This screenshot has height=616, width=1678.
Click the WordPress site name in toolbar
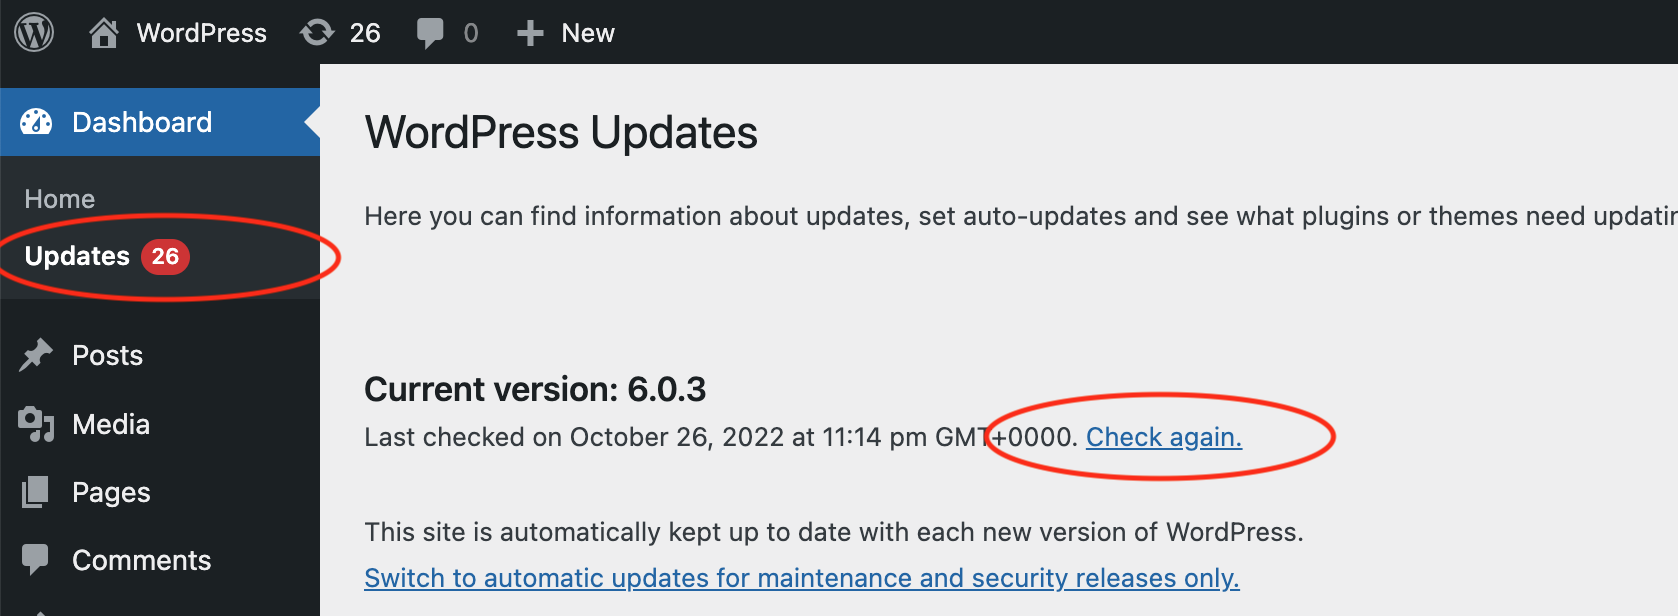click(201, 33)
